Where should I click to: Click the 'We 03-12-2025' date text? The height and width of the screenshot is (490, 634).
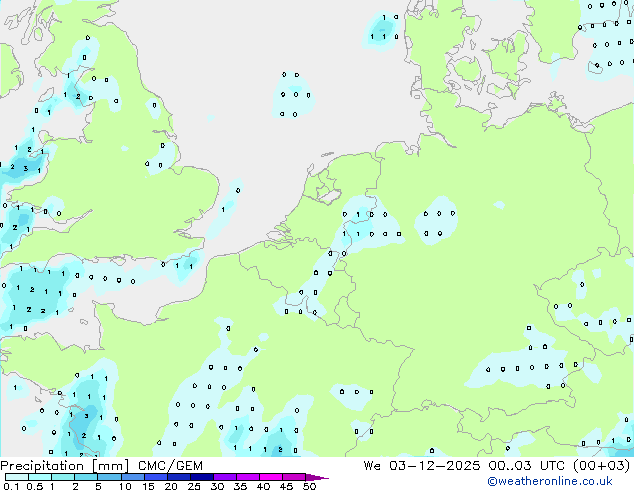(422, 466)
